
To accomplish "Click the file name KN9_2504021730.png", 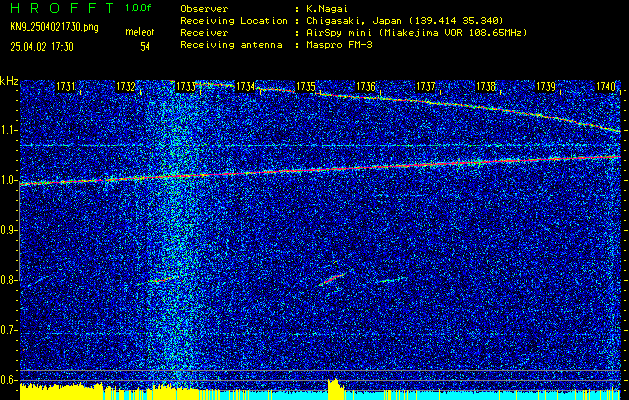I will pos(54,27).
